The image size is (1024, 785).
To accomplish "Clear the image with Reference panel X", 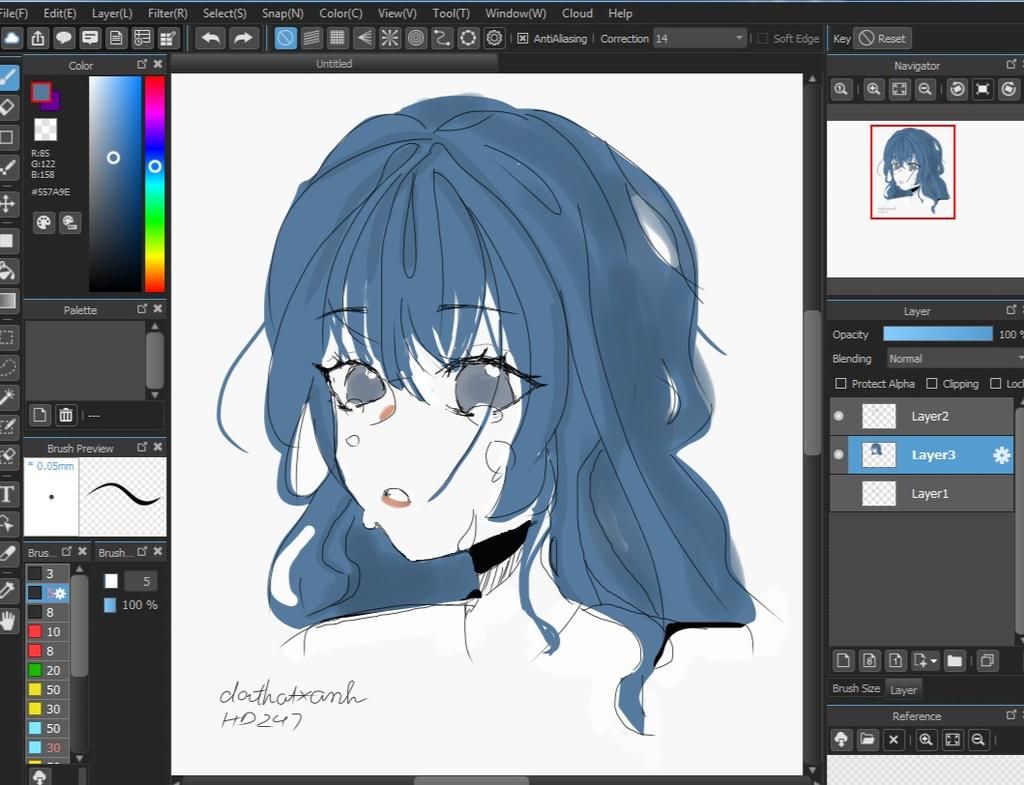I will 893,739.
